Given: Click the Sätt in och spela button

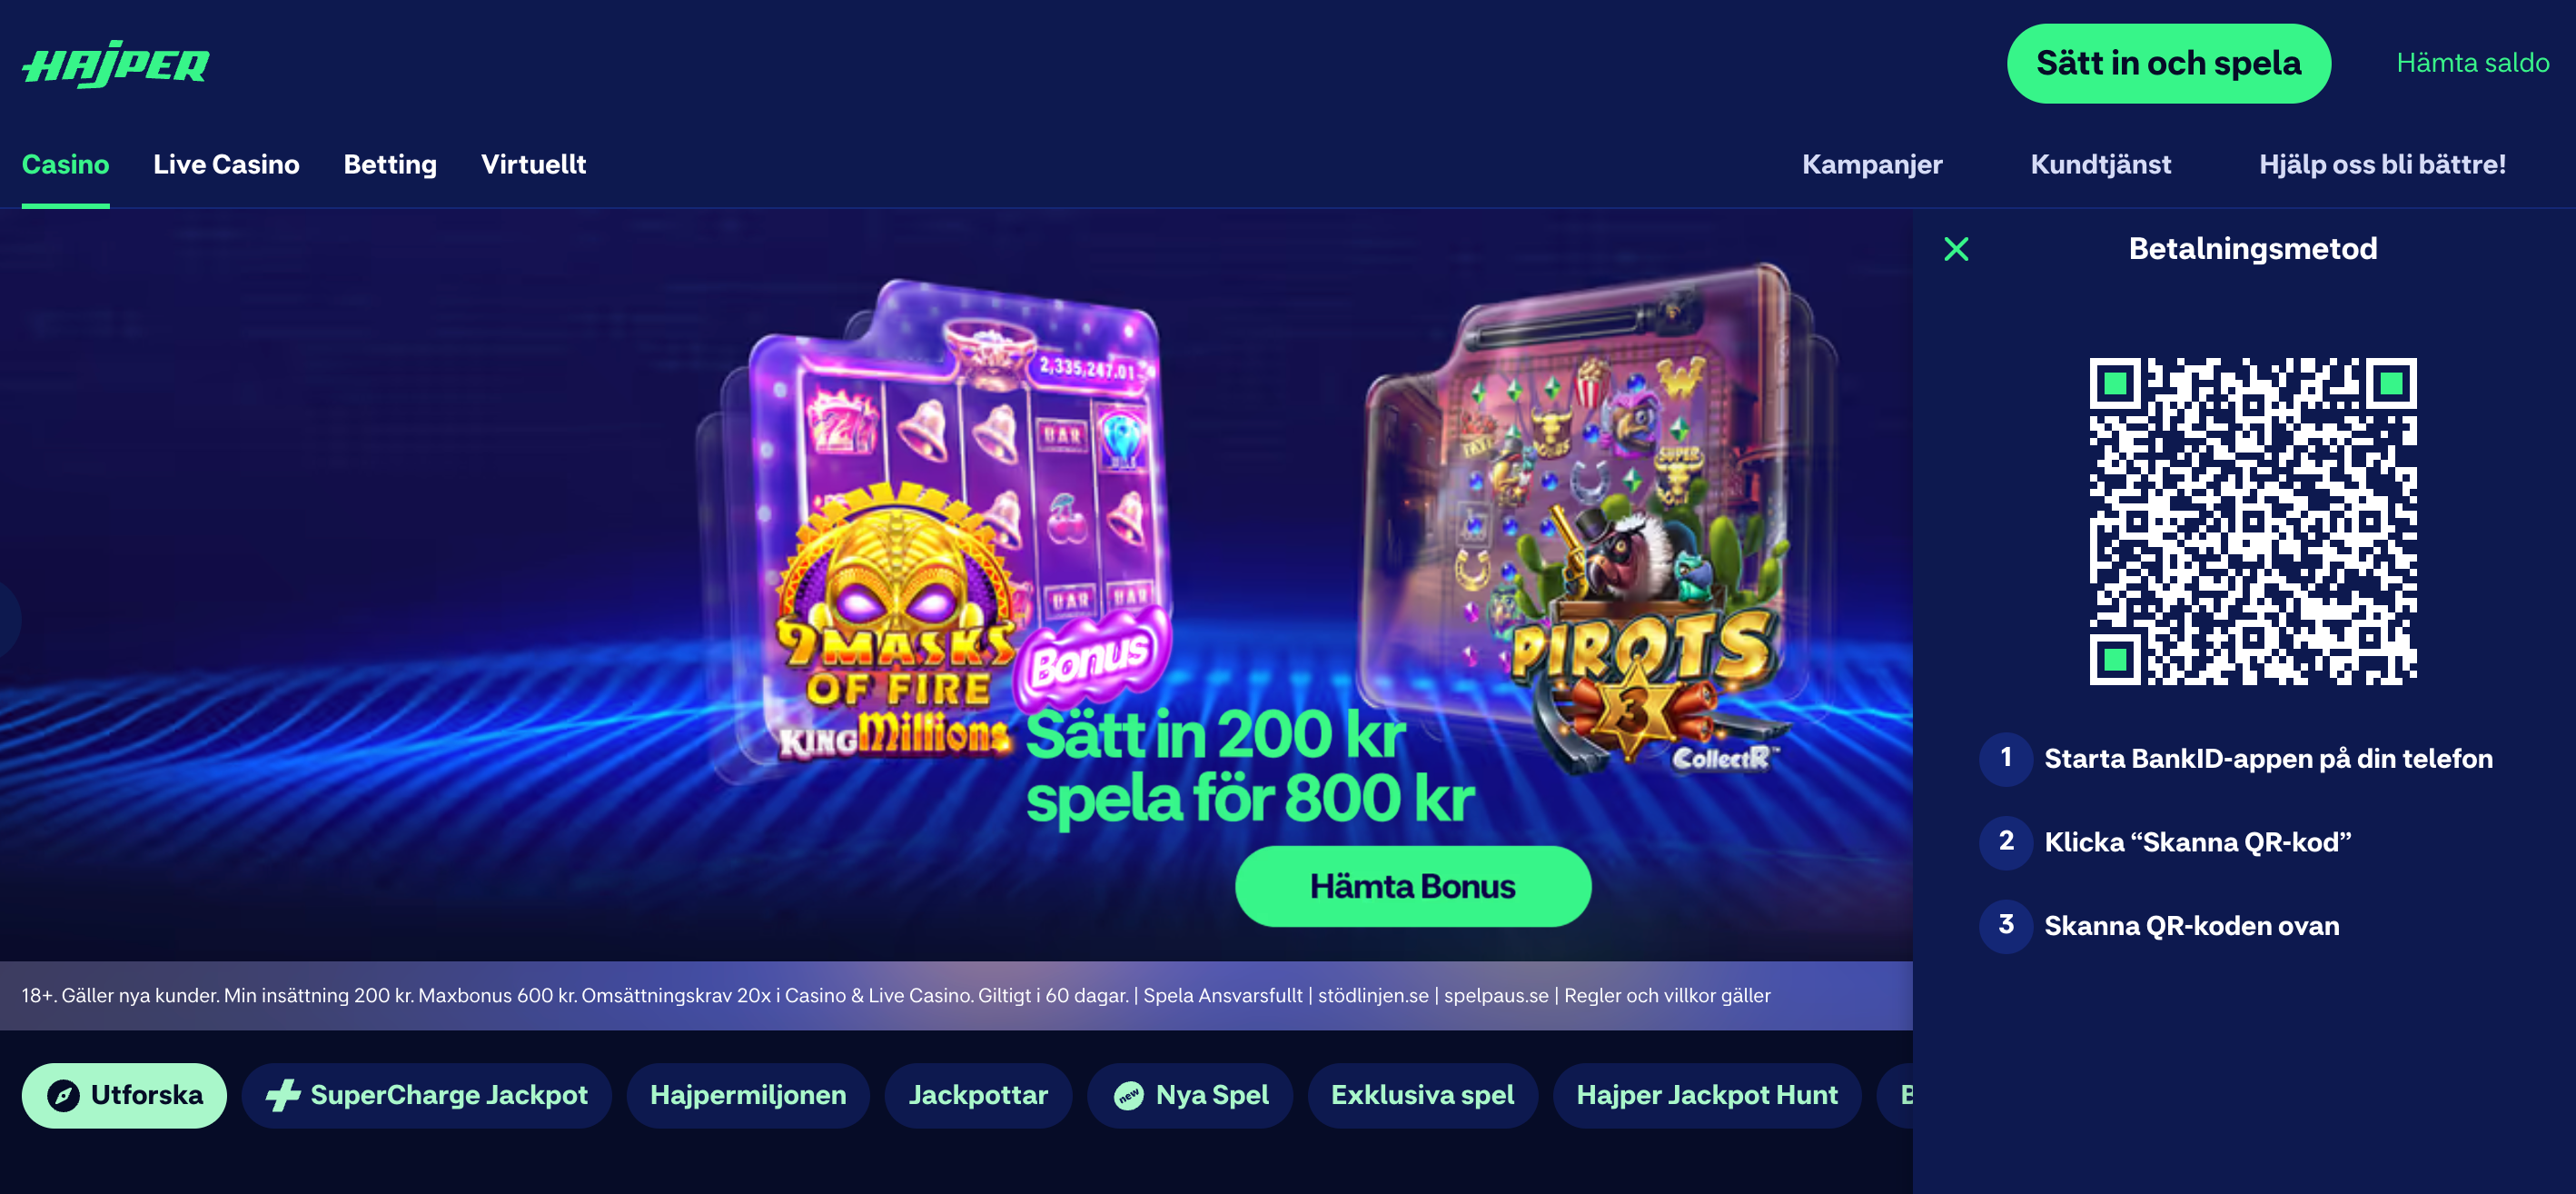Looking at the screenshot, I should coord(2168,63).
